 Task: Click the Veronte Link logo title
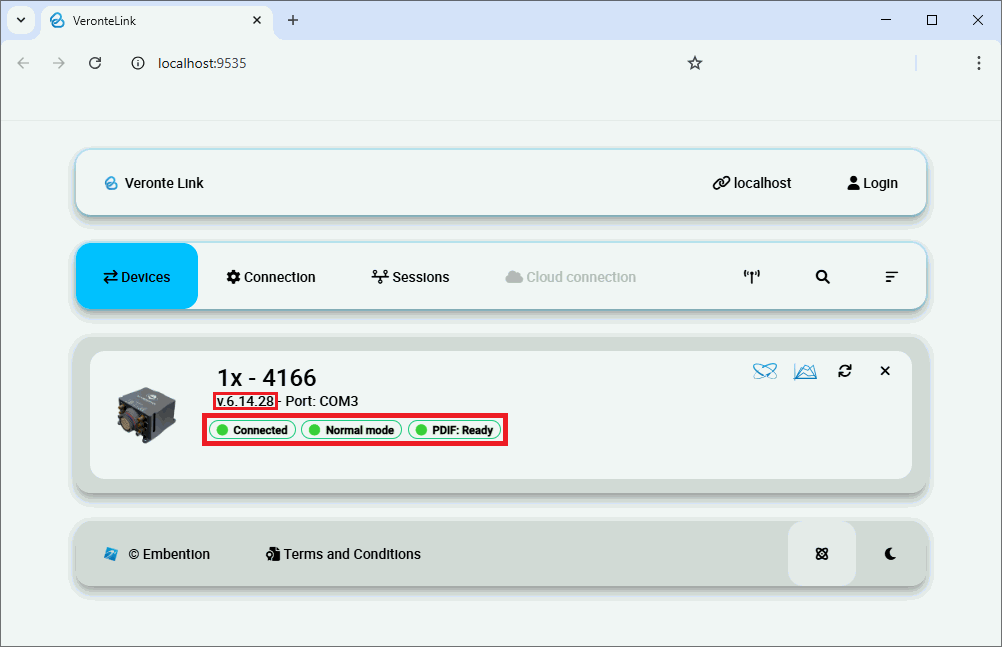(x=154, y=183)
